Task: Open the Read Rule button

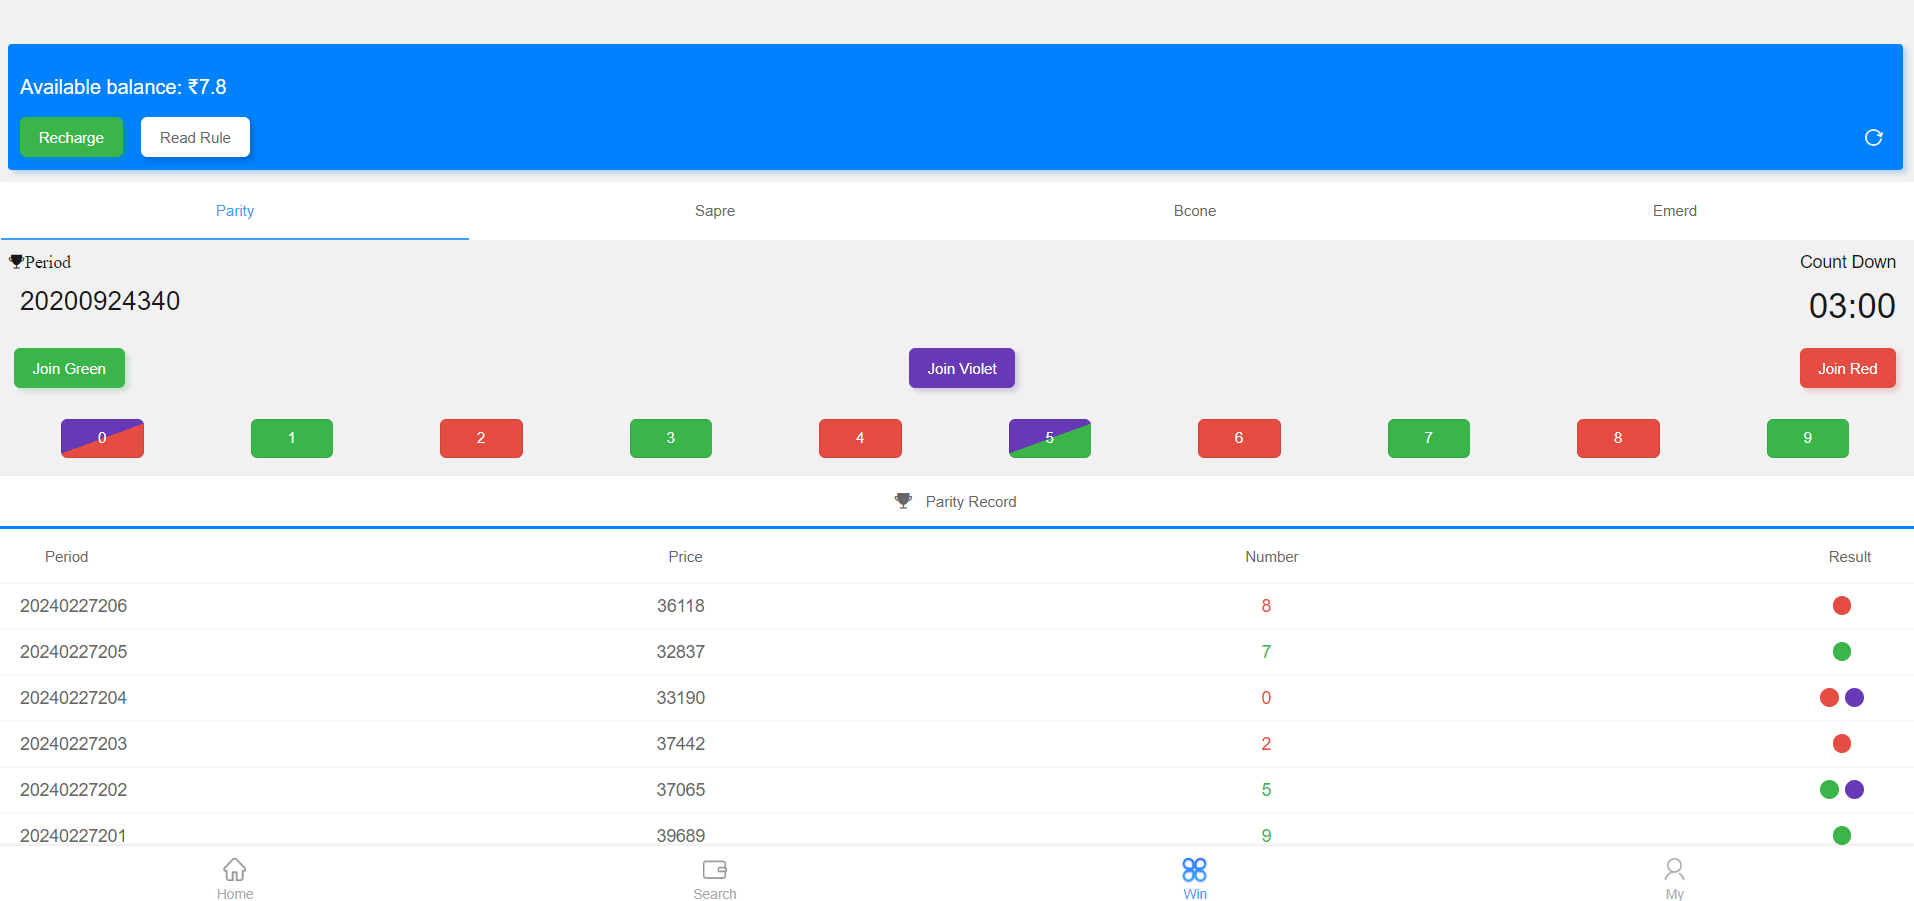Action: [x=195, y=138]
